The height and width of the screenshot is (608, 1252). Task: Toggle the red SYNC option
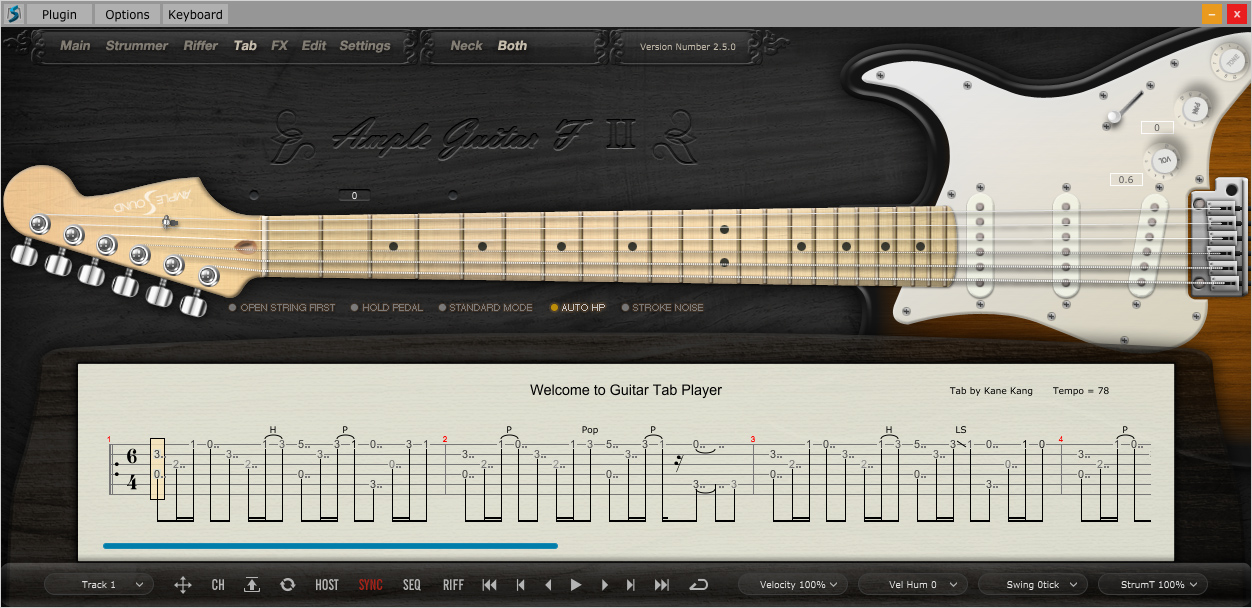(371, 585)
